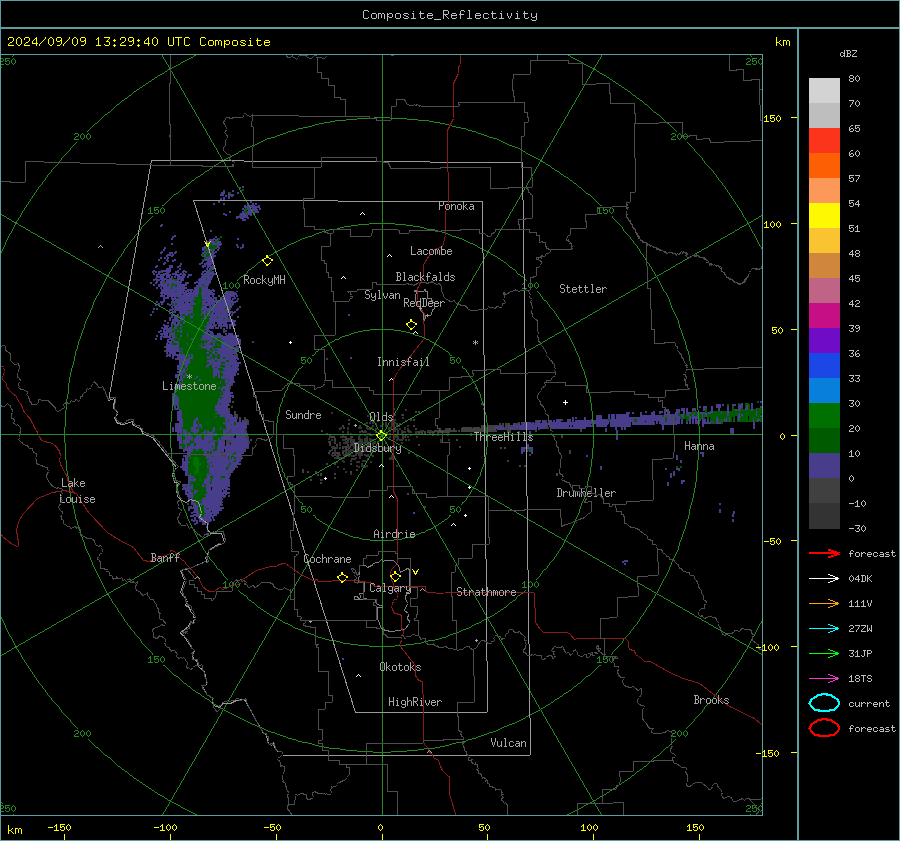The image size is (900, 841).
Task: Click the Lacombe town label
Action: click(431, 251)
